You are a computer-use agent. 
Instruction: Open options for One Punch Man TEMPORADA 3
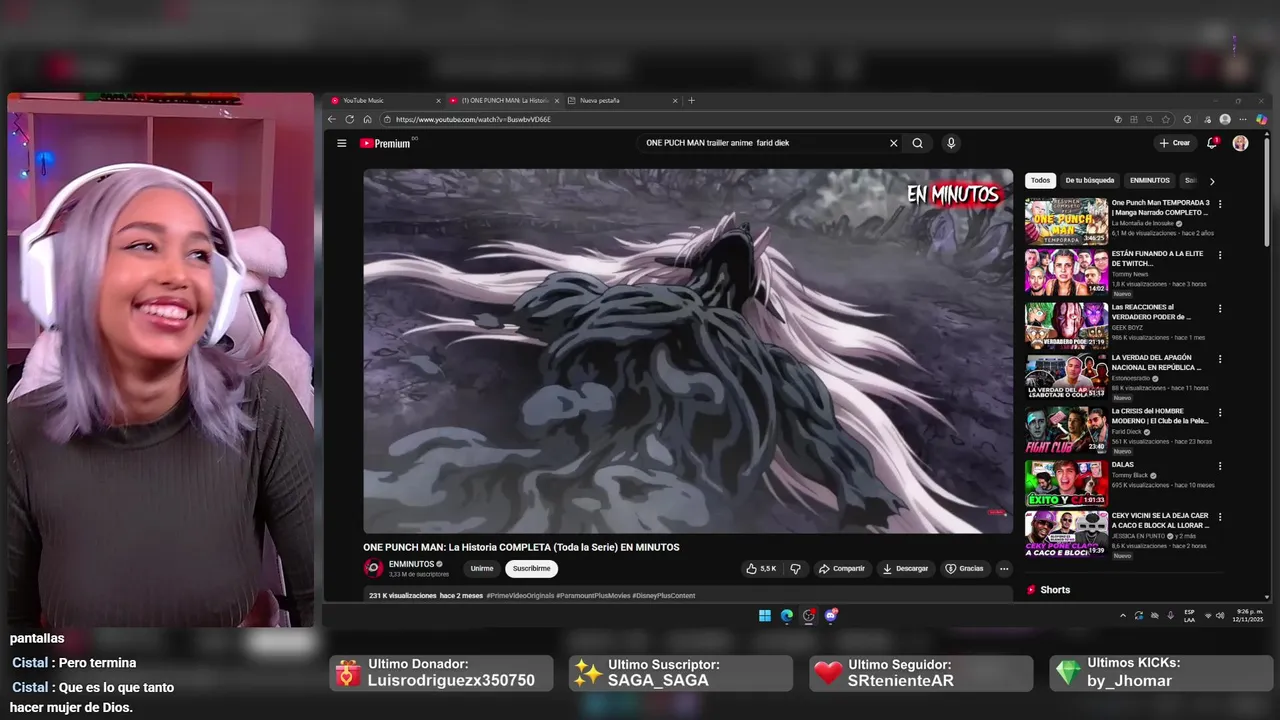[x=1220, y=204]
